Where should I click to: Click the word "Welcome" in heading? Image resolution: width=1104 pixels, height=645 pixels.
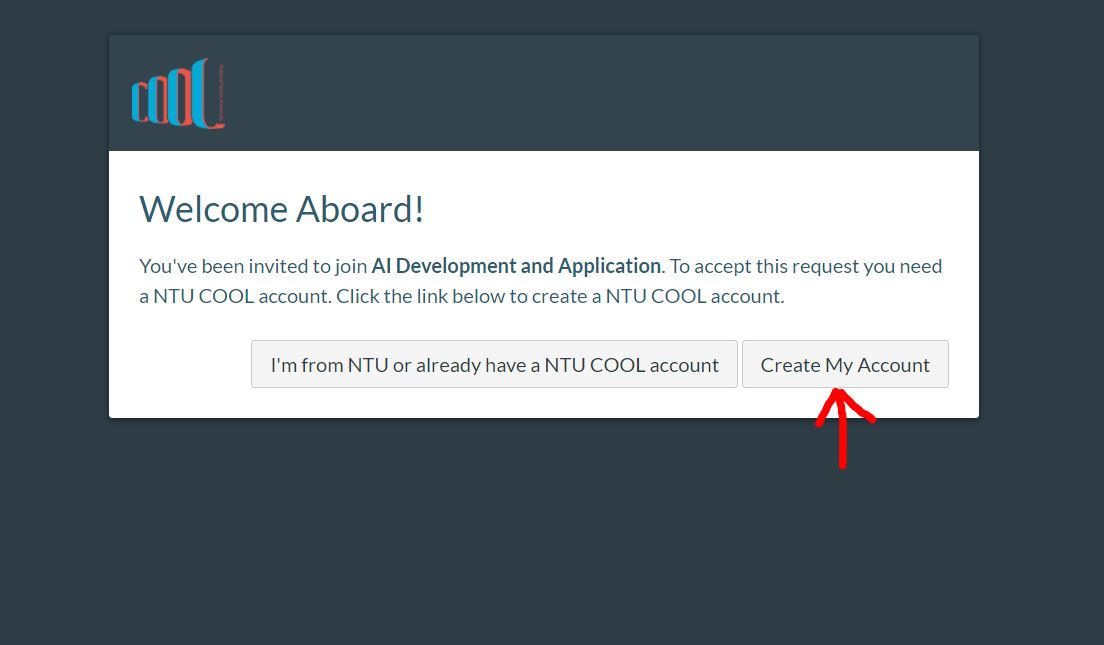(213, 209)
